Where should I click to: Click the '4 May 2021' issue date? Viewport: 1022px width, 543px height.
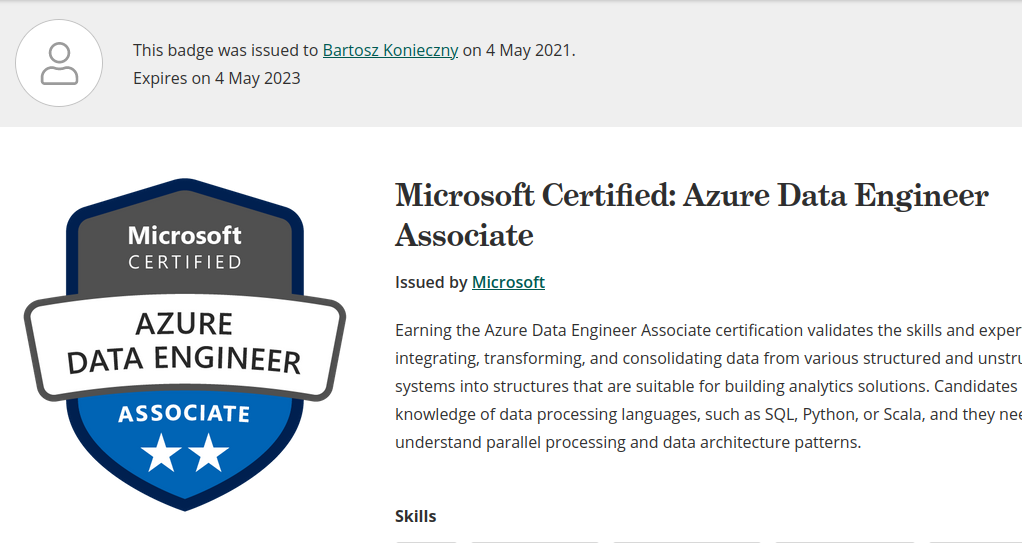(529, 50)
